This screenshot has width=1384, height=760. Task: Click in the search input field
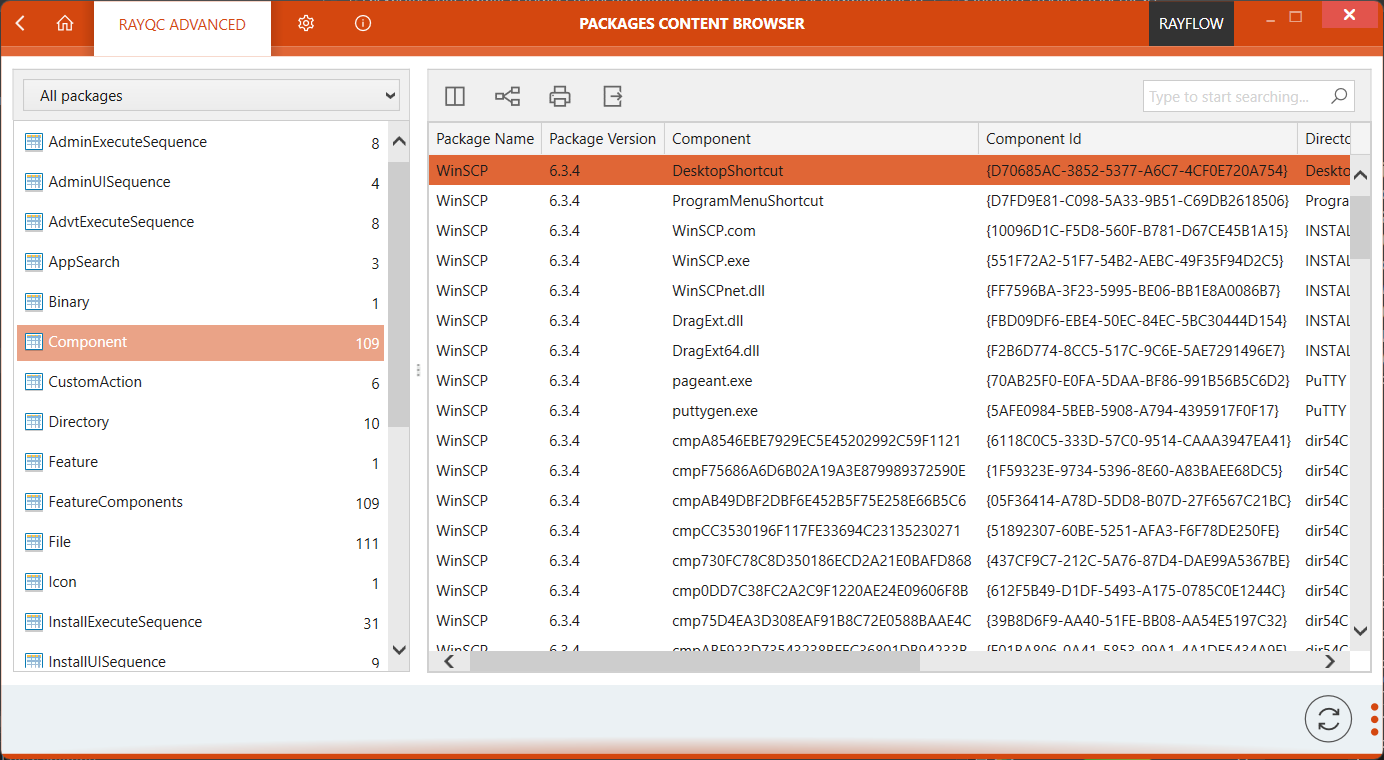(1236, 96)
